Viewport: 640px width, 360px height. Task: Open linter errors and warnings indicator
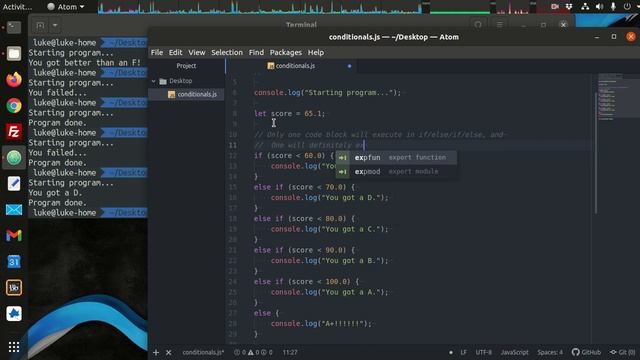pos(253,352)
